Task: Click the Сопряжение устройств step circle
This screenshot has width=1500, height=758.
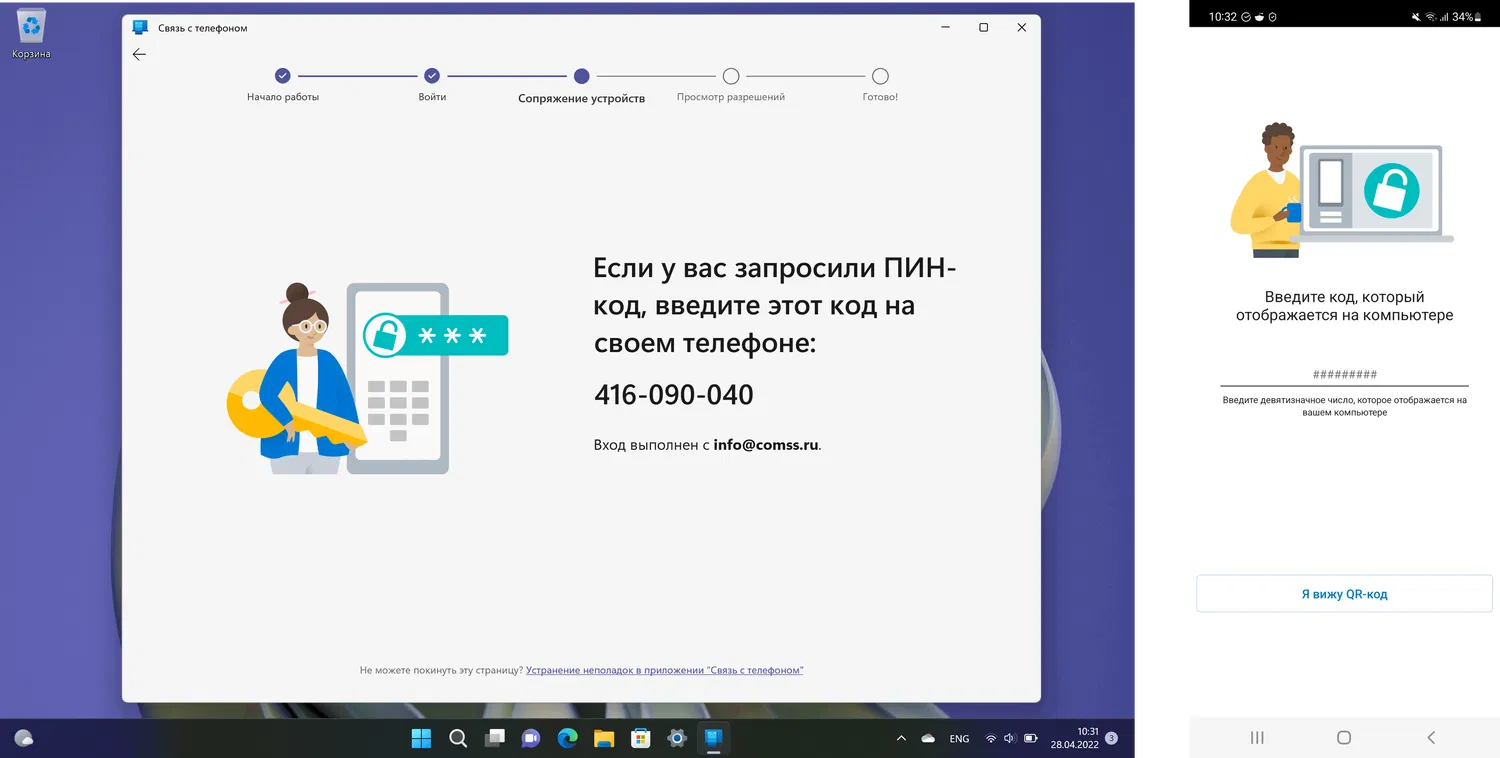Action: 582,76
